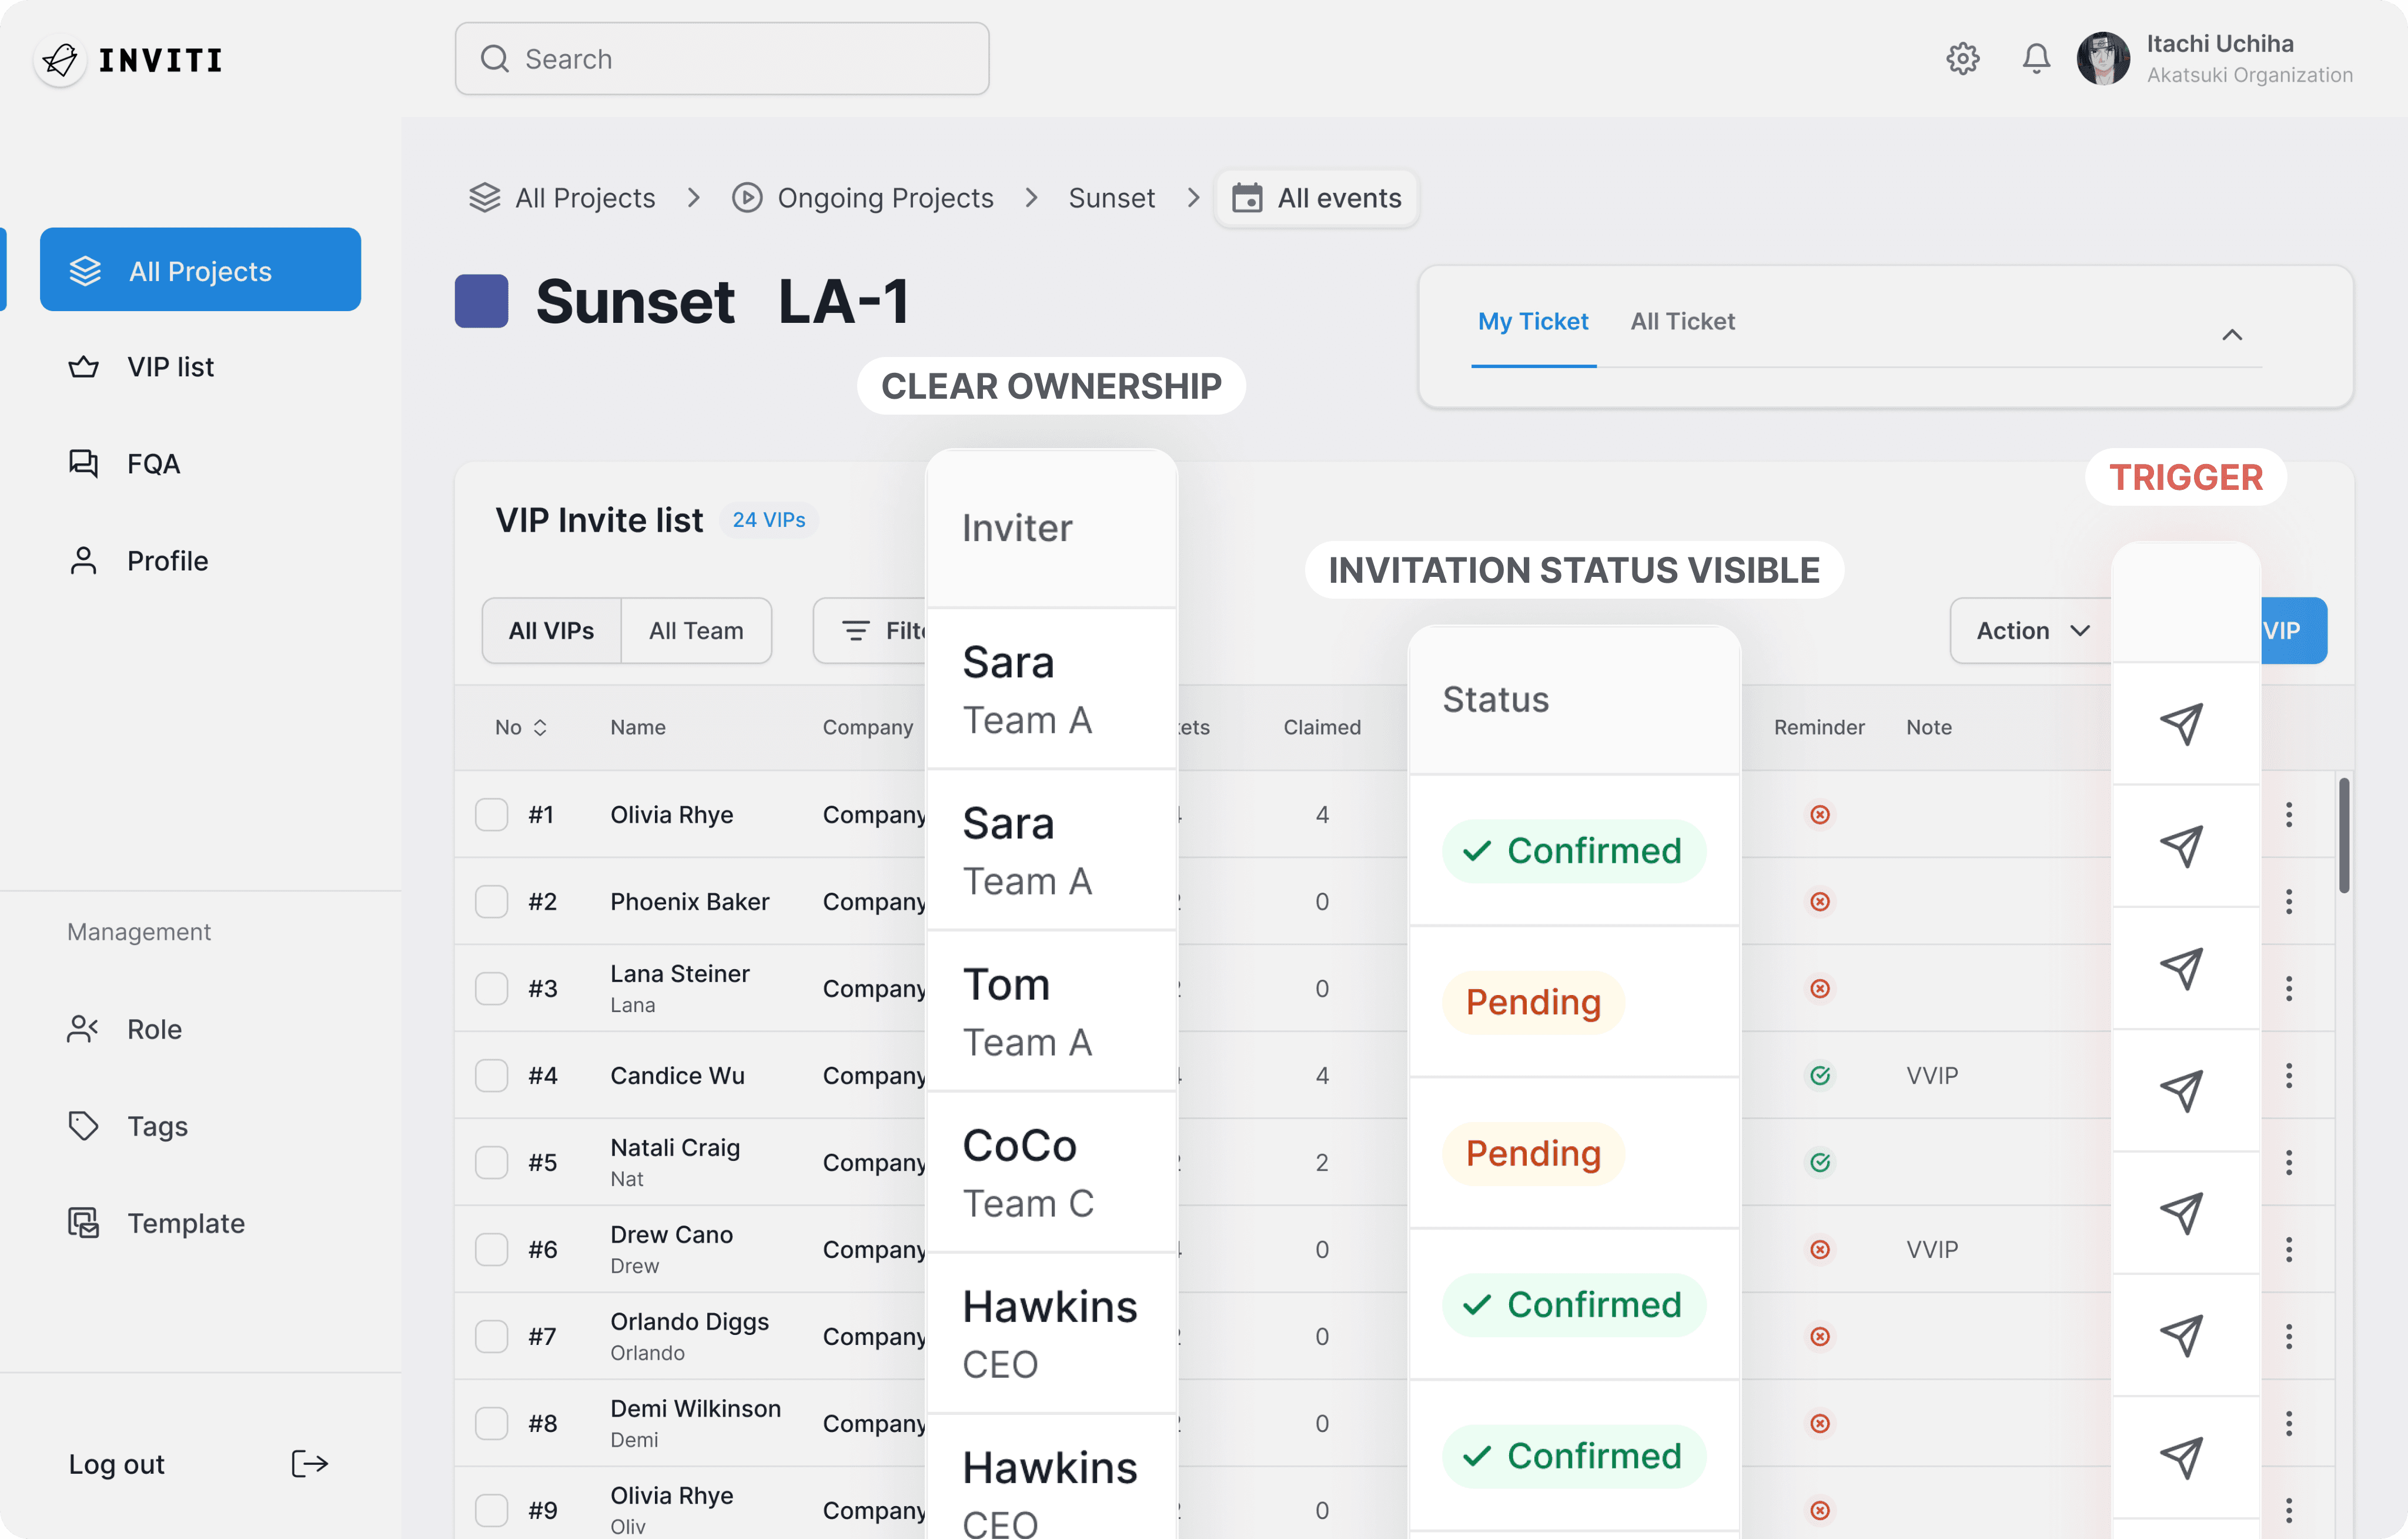Viewport: 2408px width, 1539px height.
Task: Collapse the ticket panel chevron
Action: click(x=2231, y=335)
